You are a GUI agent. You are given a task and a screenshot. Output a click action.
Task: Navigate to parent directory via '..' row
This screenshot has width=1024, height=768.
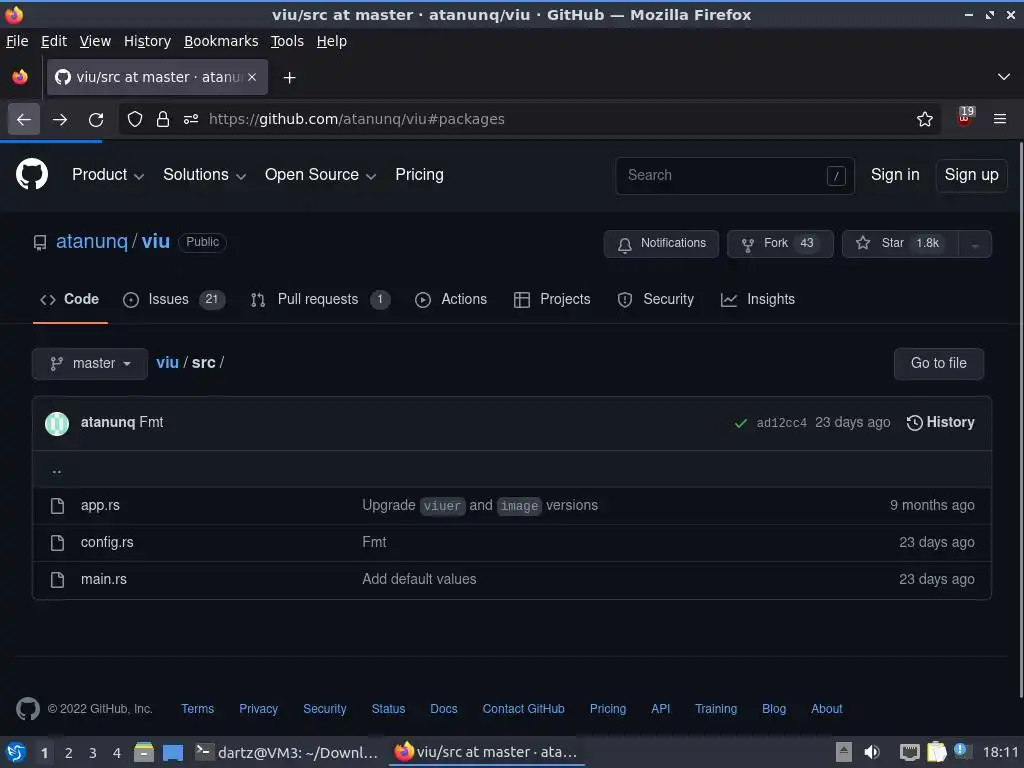tap(511, 470)
